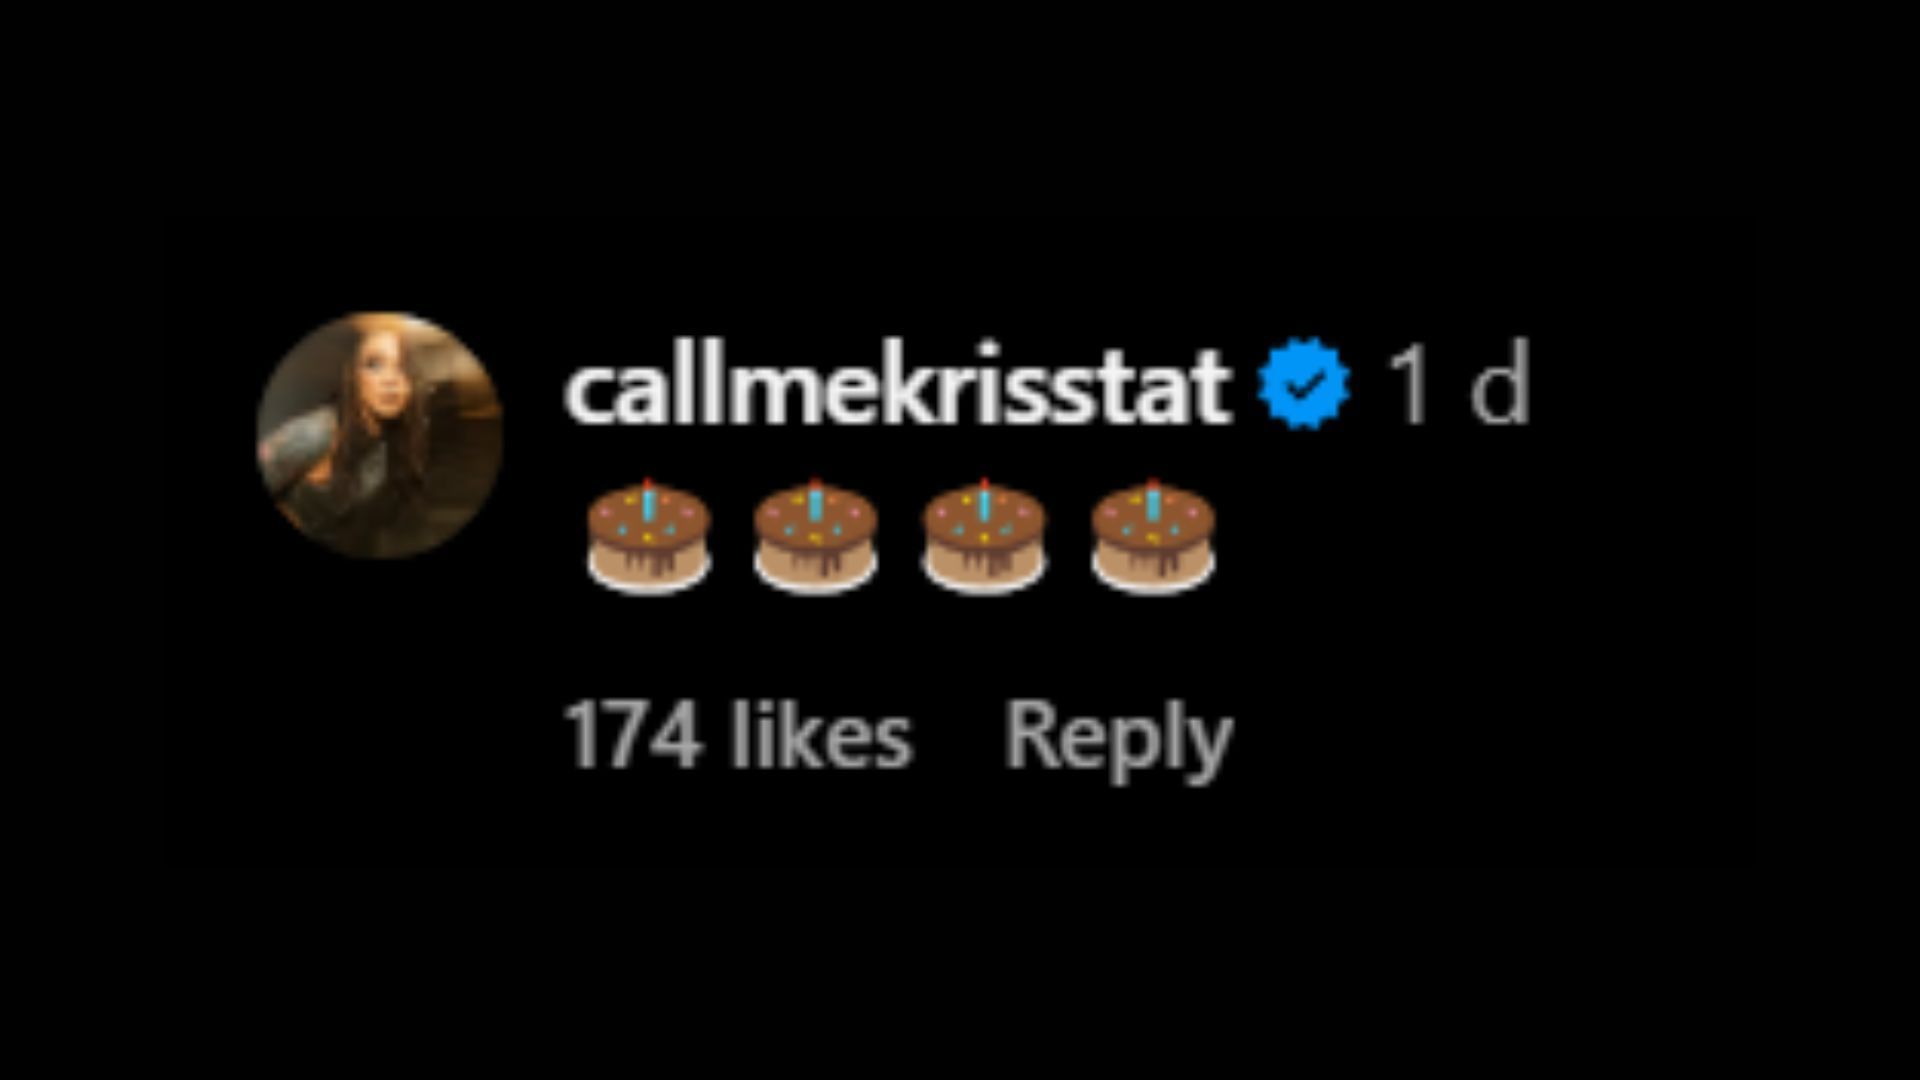Tap the checkmark next to callmekrisstat

(1304, 385)
